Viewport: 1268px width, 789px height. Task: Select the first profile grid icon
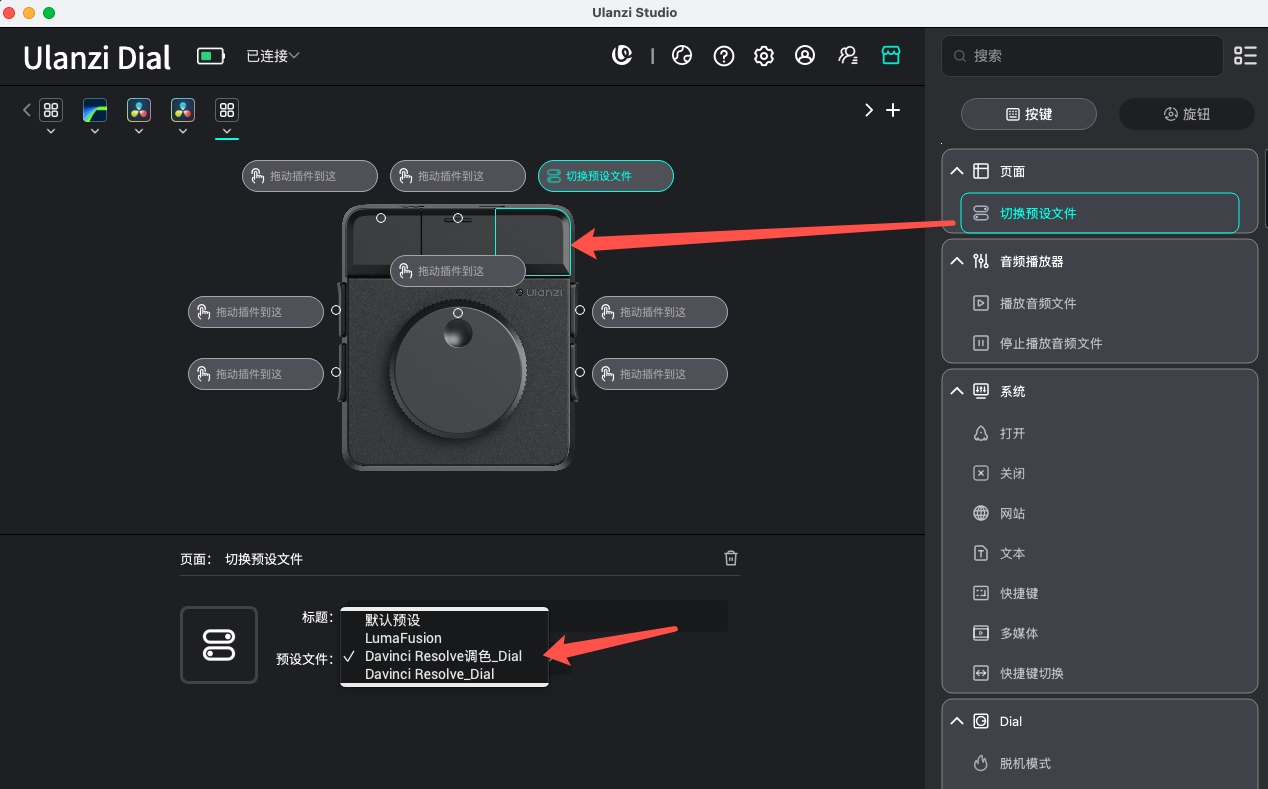click(51, 110)
